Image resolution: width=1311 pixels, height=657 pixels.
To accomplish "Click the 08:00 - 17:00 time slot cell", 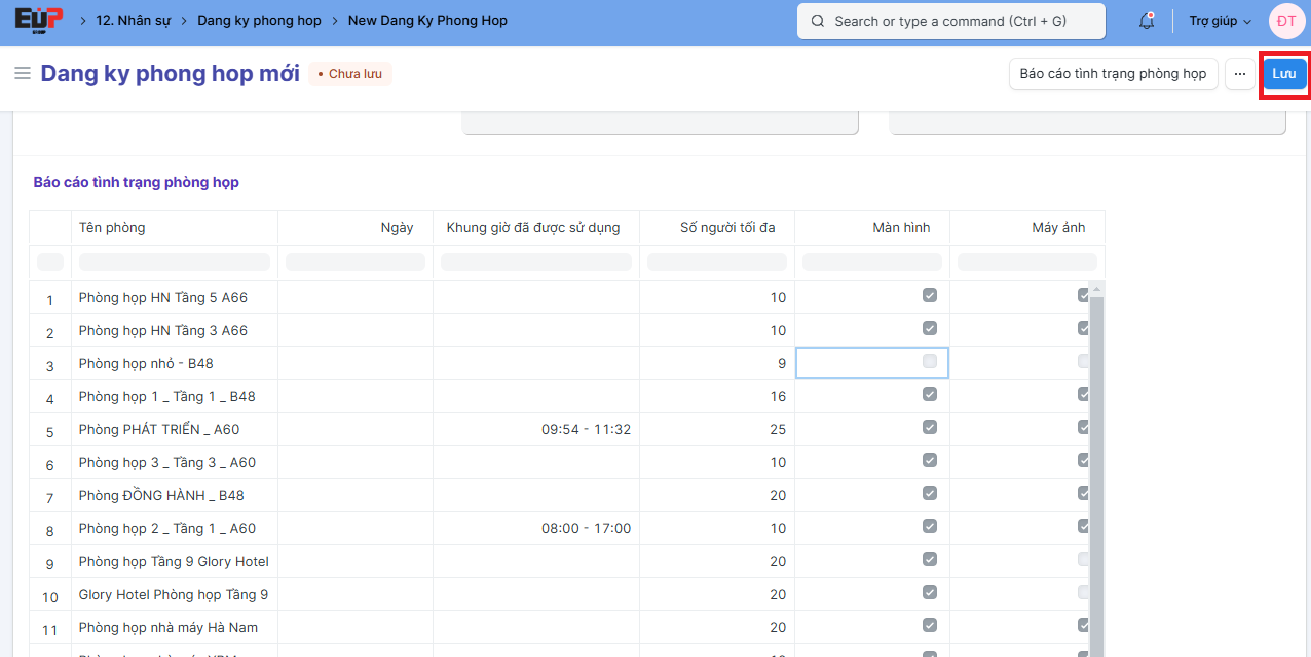I will point(586,528).
